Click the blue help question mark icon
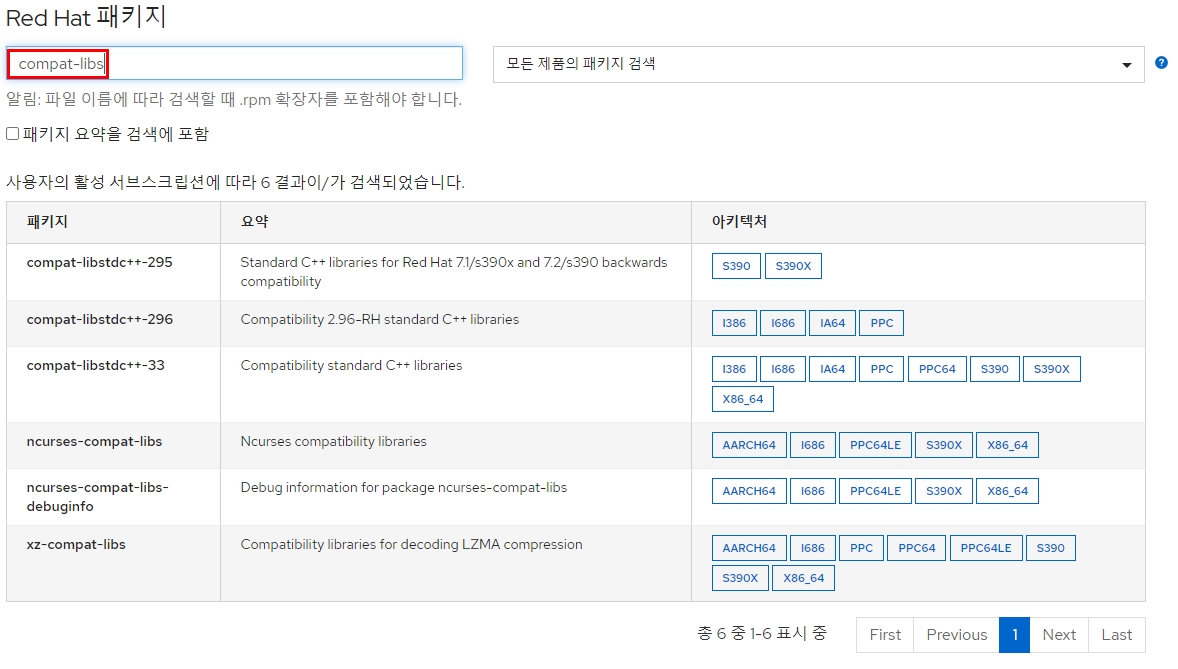 1161,63
